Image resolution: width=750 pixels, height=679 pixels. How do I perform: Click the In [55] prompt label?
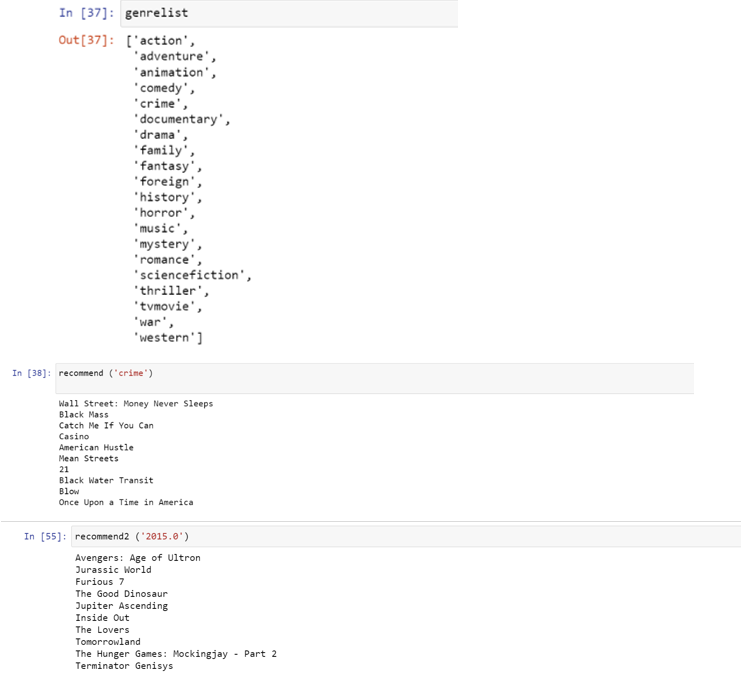tap(45, 537)
